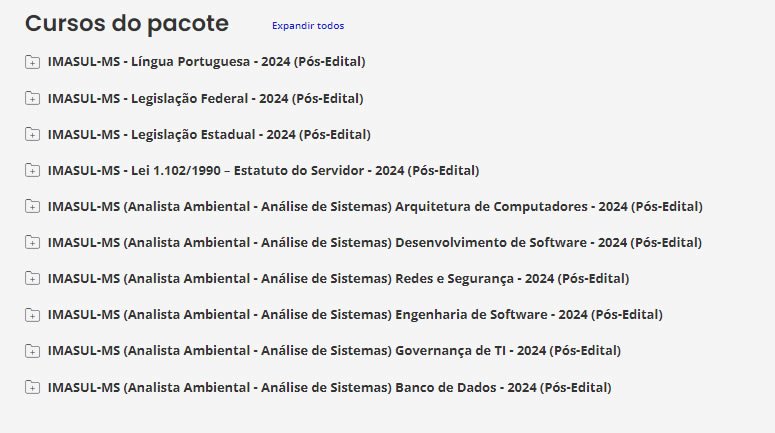Click the 'Expandir todos' link
The height and width of the screenshot is (433, 775).
click(308, 26)
